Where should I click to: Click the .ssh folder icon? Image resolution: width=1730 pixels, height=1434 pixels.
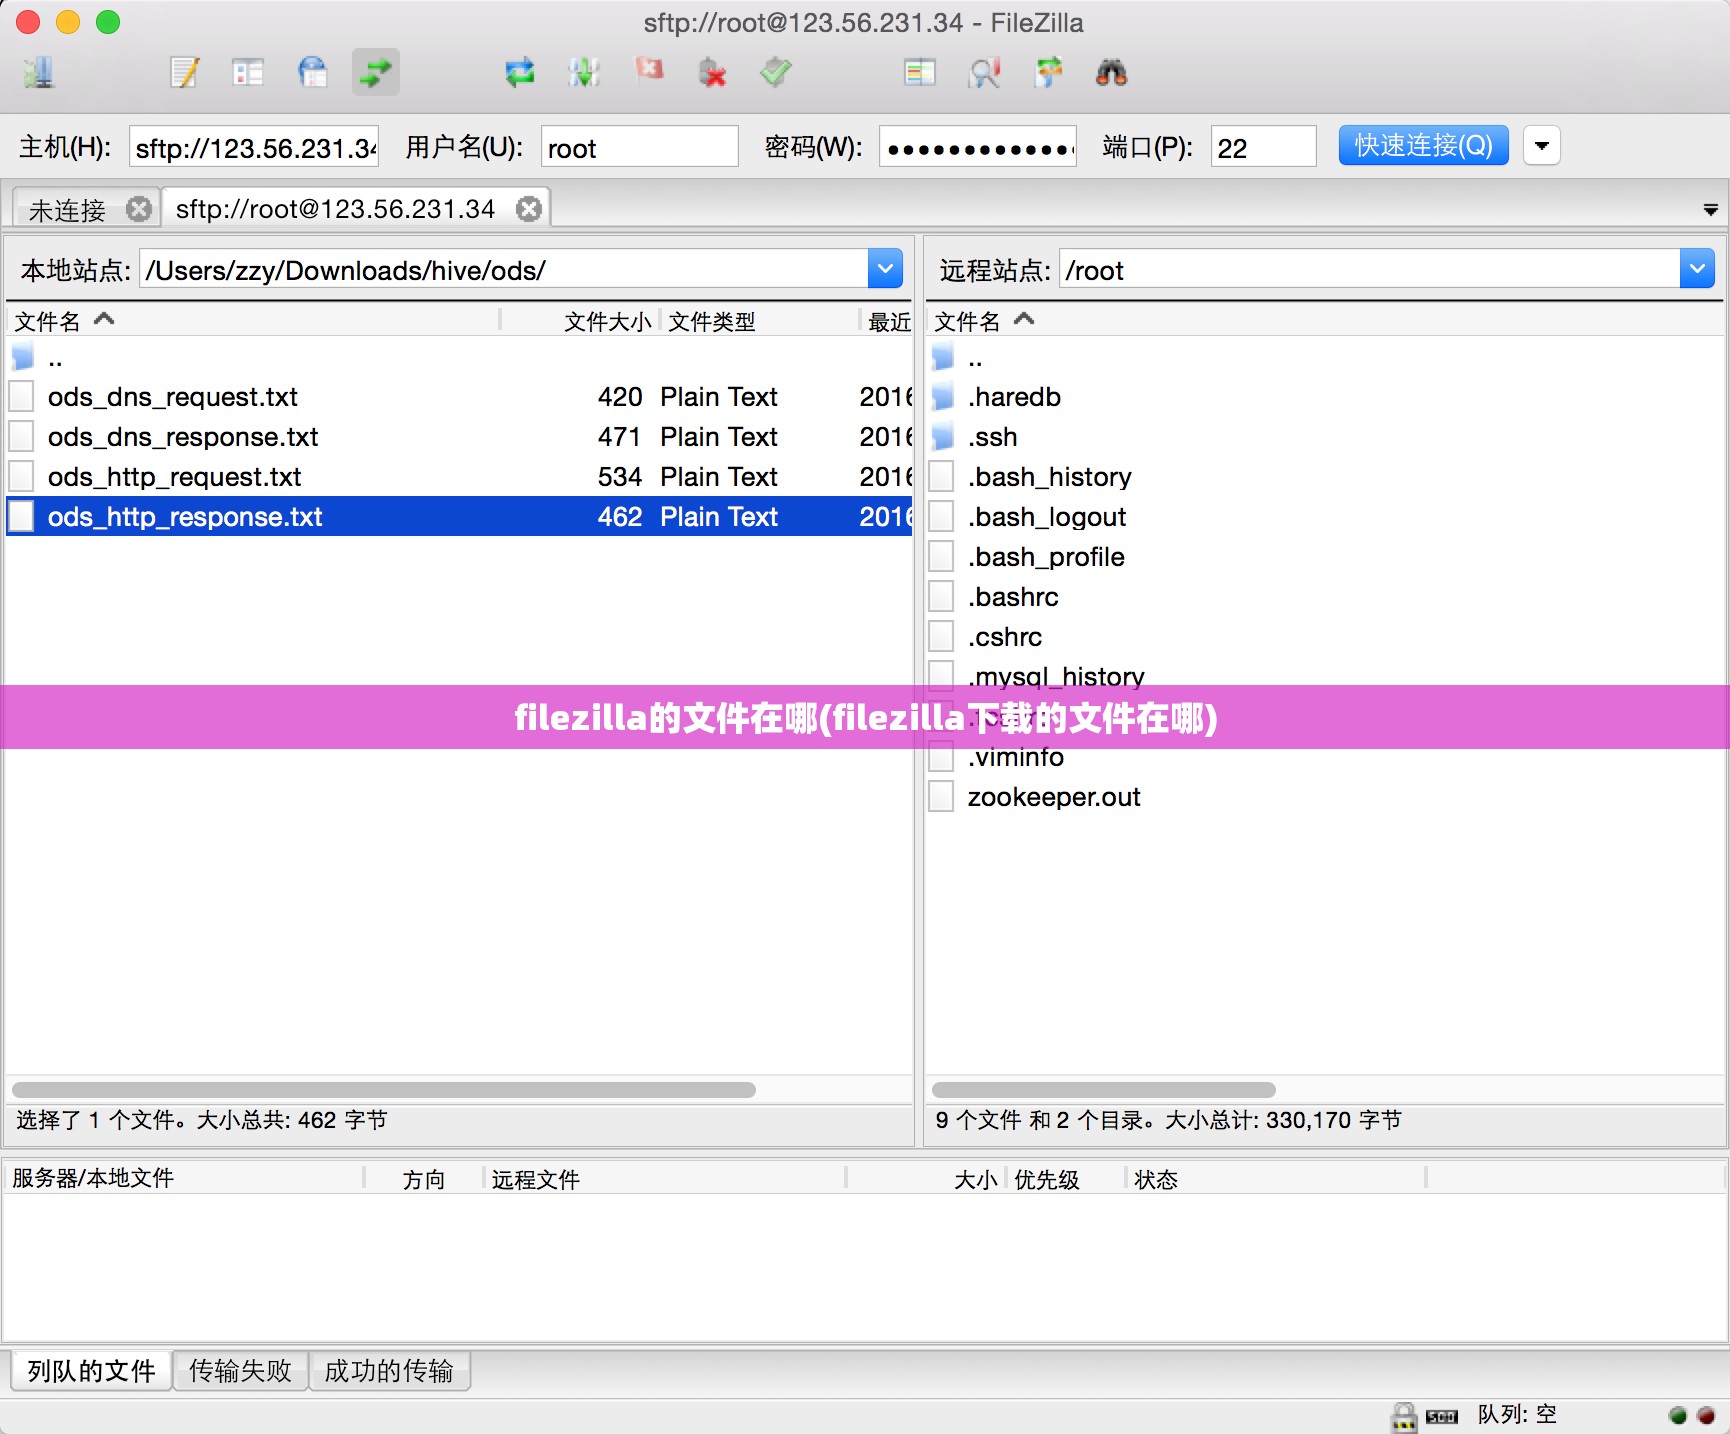(x=943, y=437)
